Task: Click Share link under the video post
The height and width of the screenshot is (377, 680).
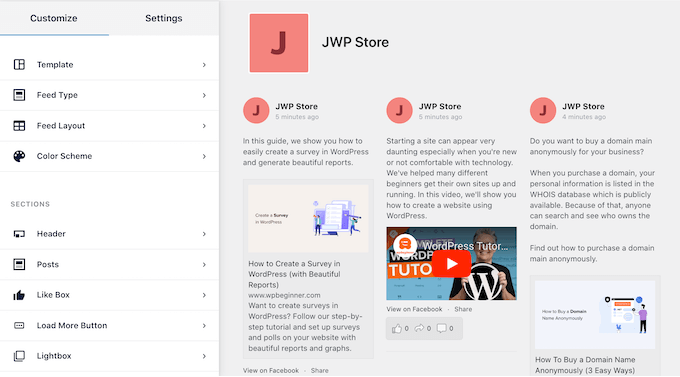Action: pyautogui.click(x=463, y=309)
